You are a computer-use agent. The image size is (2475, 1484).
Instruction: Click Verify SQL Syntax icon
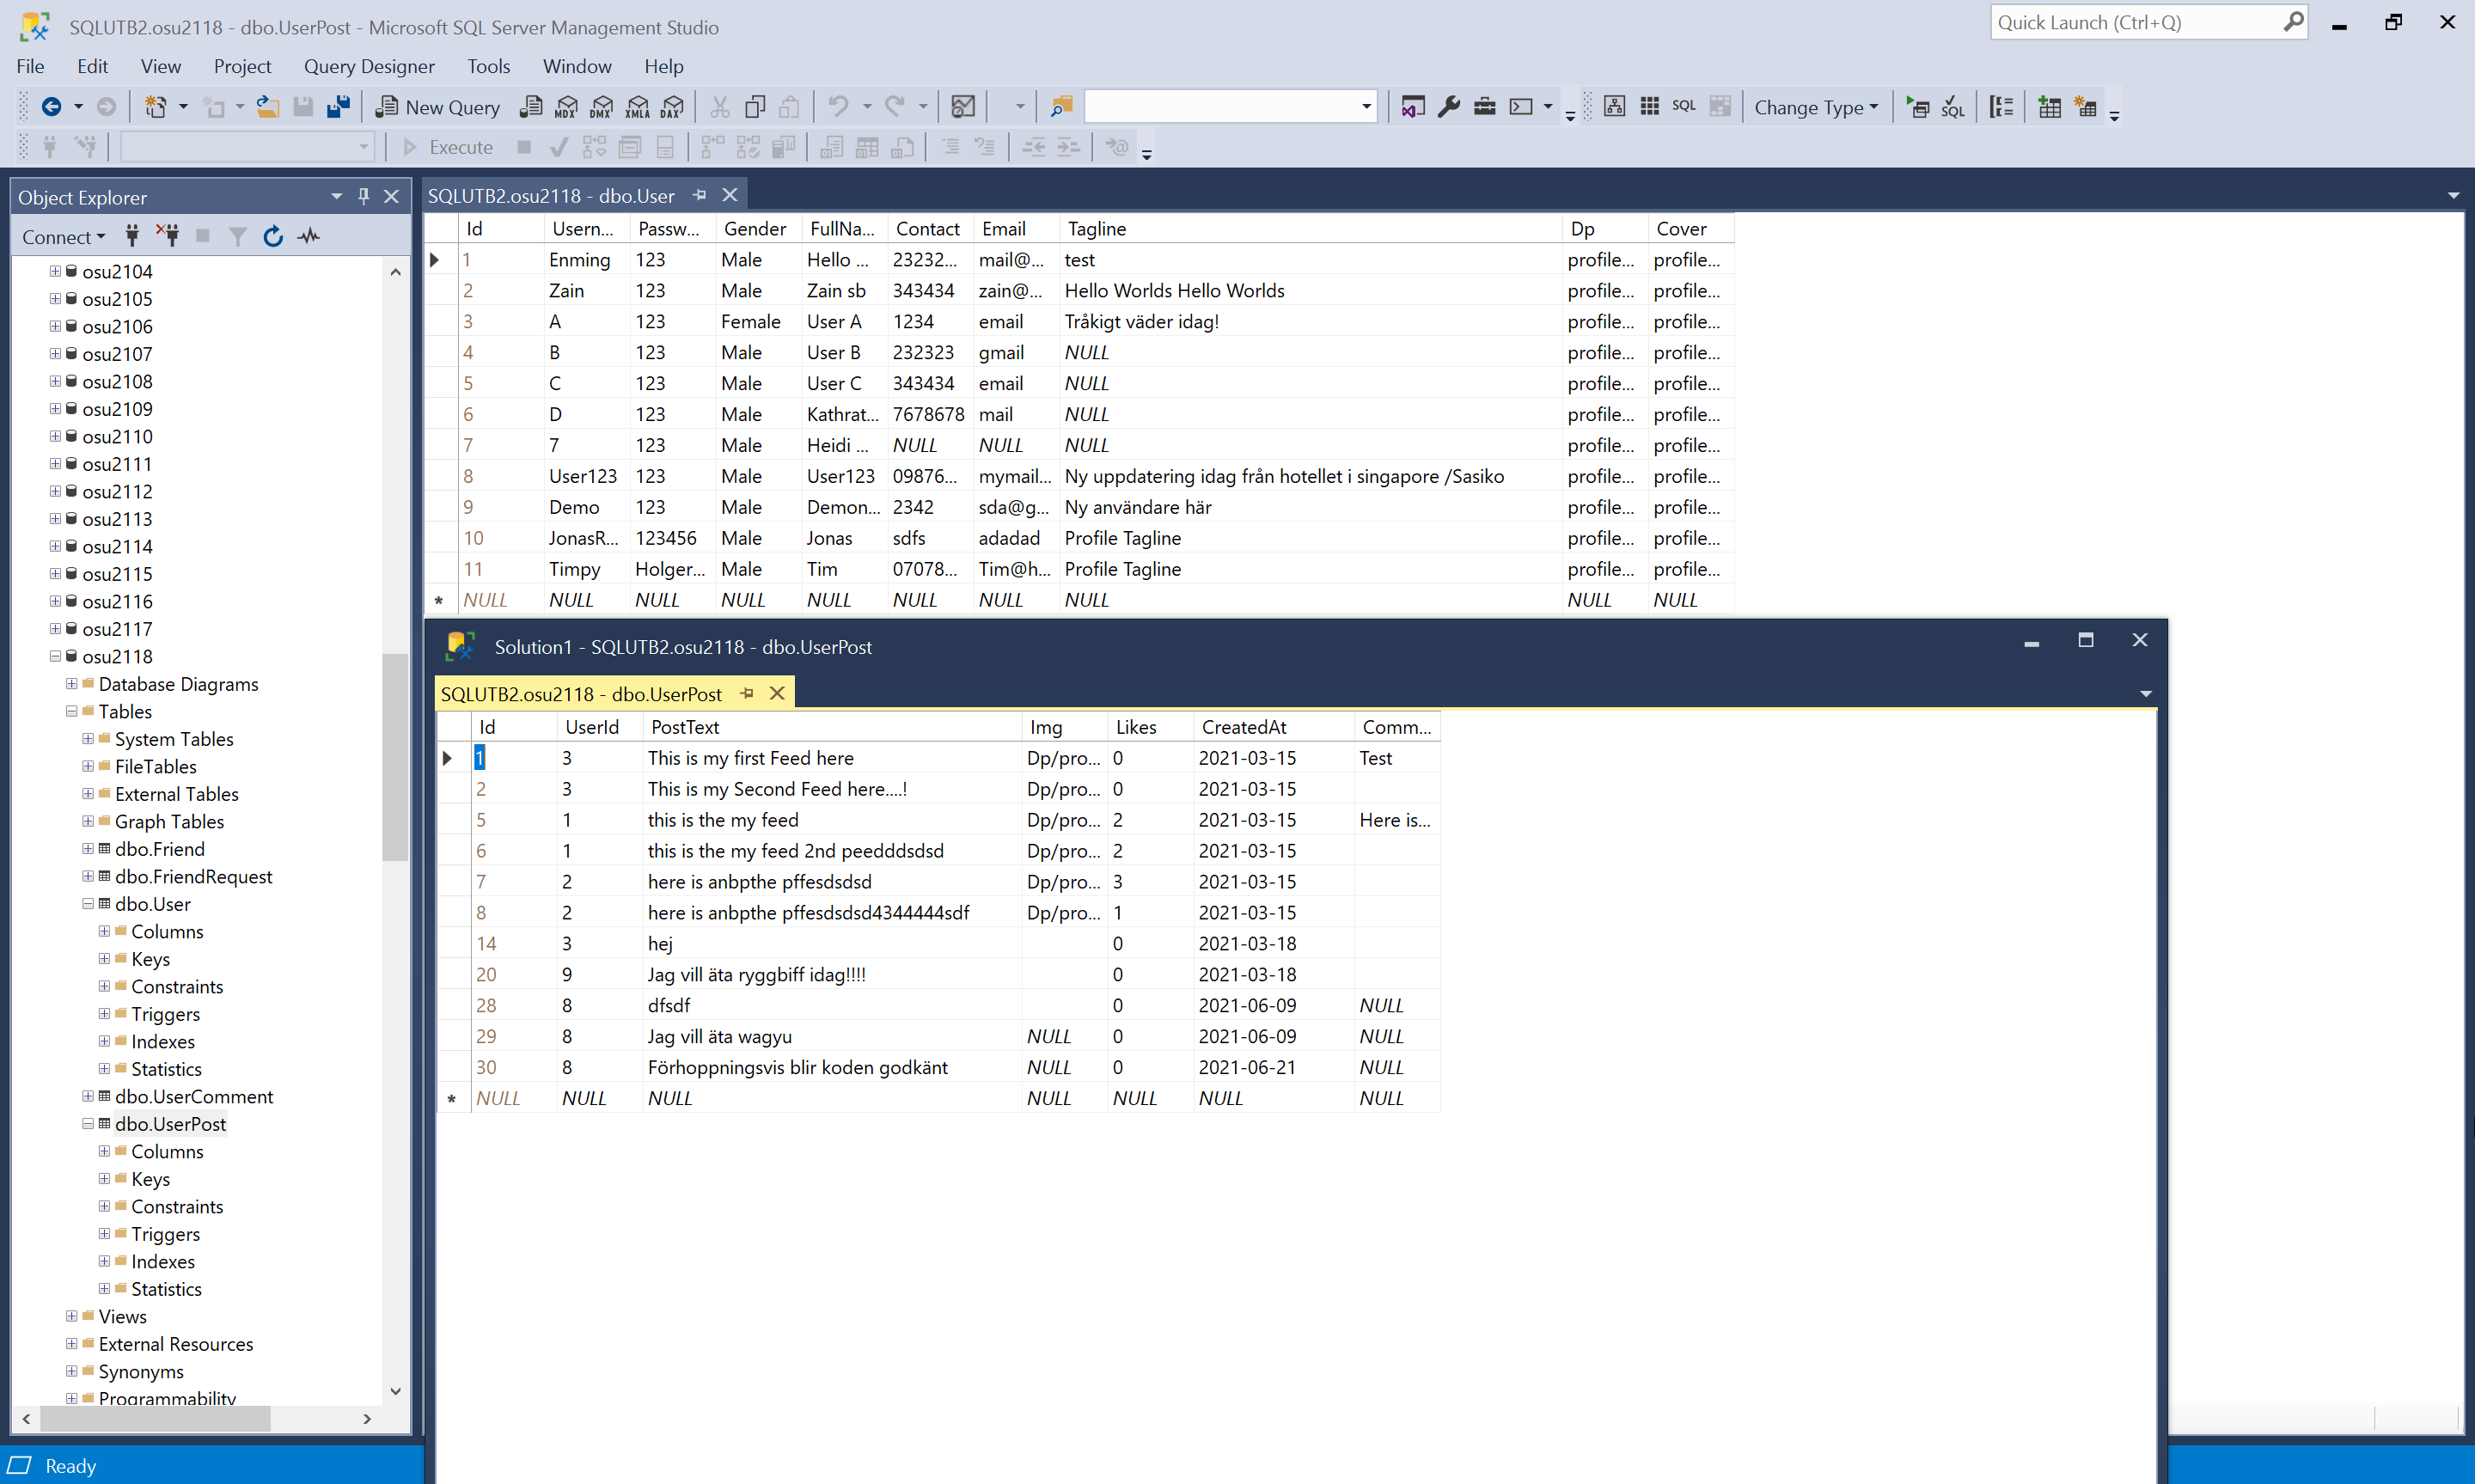click(x=1952, y=107)
